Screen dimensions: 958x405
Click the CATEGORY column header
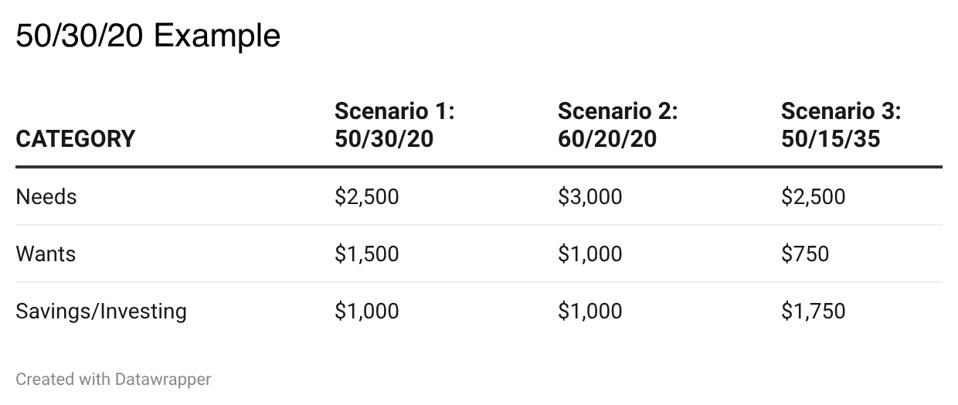click(x=75, y=139)
